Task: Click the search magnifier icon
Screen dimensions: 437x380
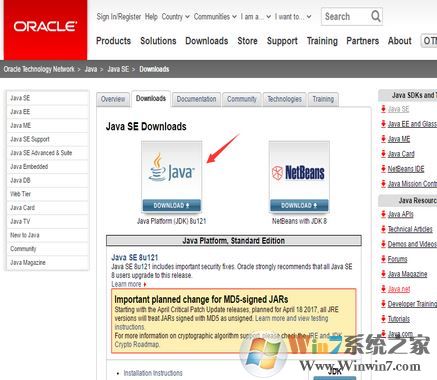Action: point(376,16)
